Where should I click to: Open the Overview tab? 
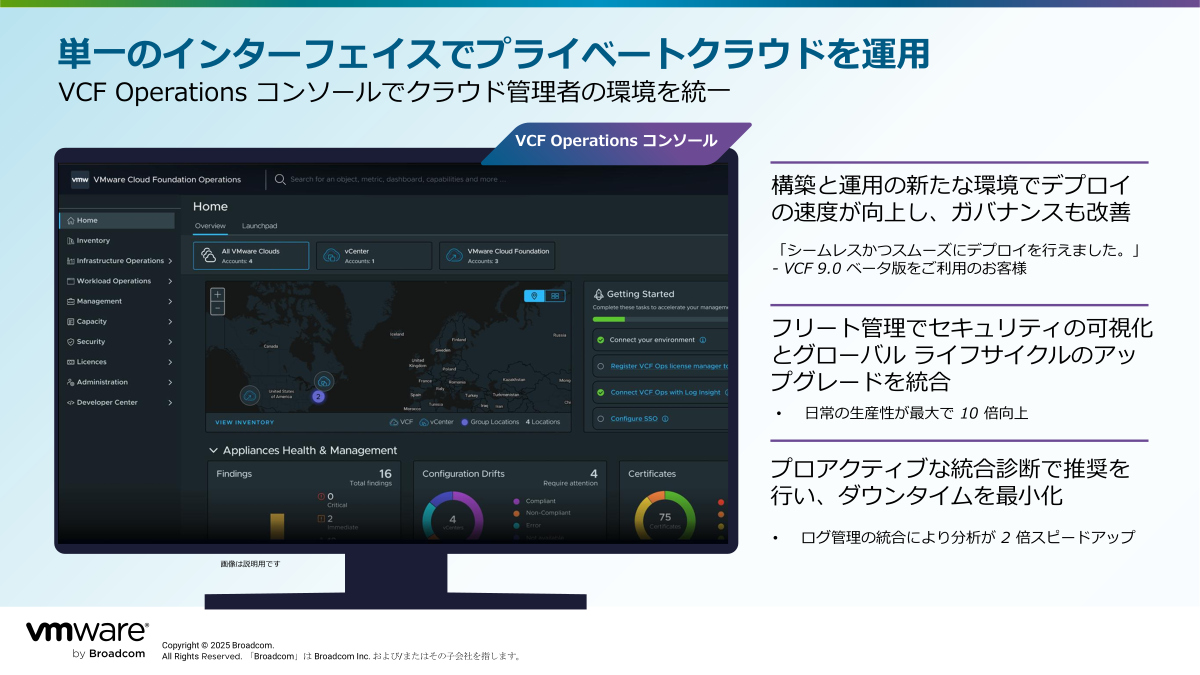pos(210,226)
